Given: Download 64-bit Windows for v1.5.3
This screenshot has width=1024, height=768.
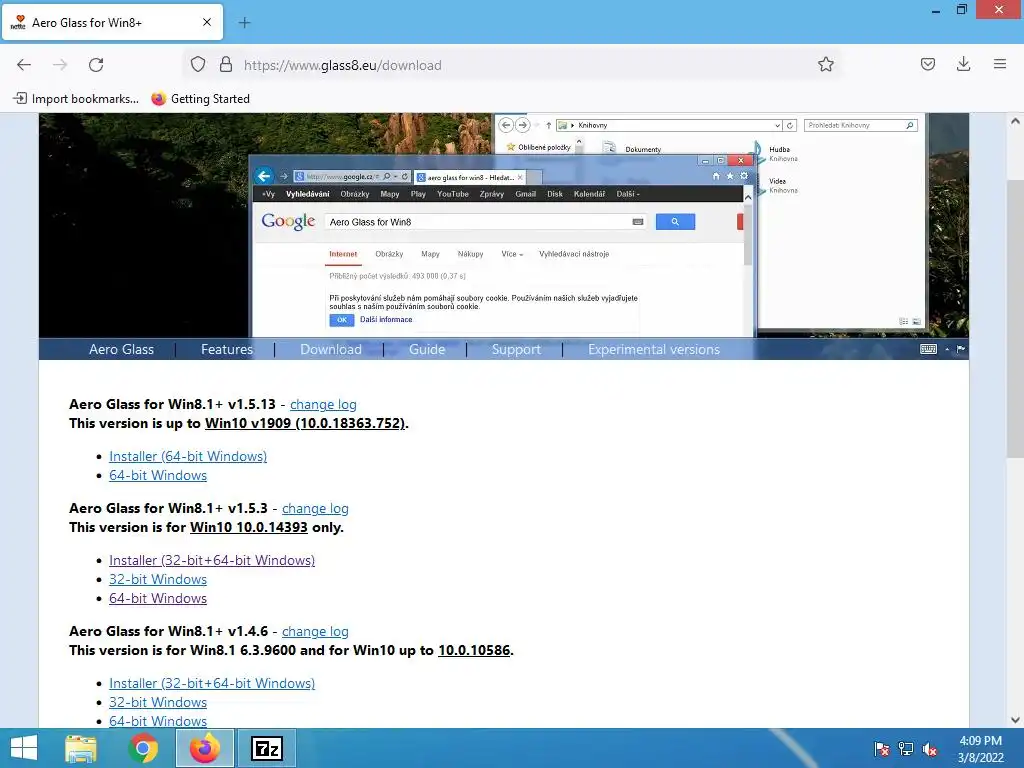Looking at the screenshot, I should [158, 598].
